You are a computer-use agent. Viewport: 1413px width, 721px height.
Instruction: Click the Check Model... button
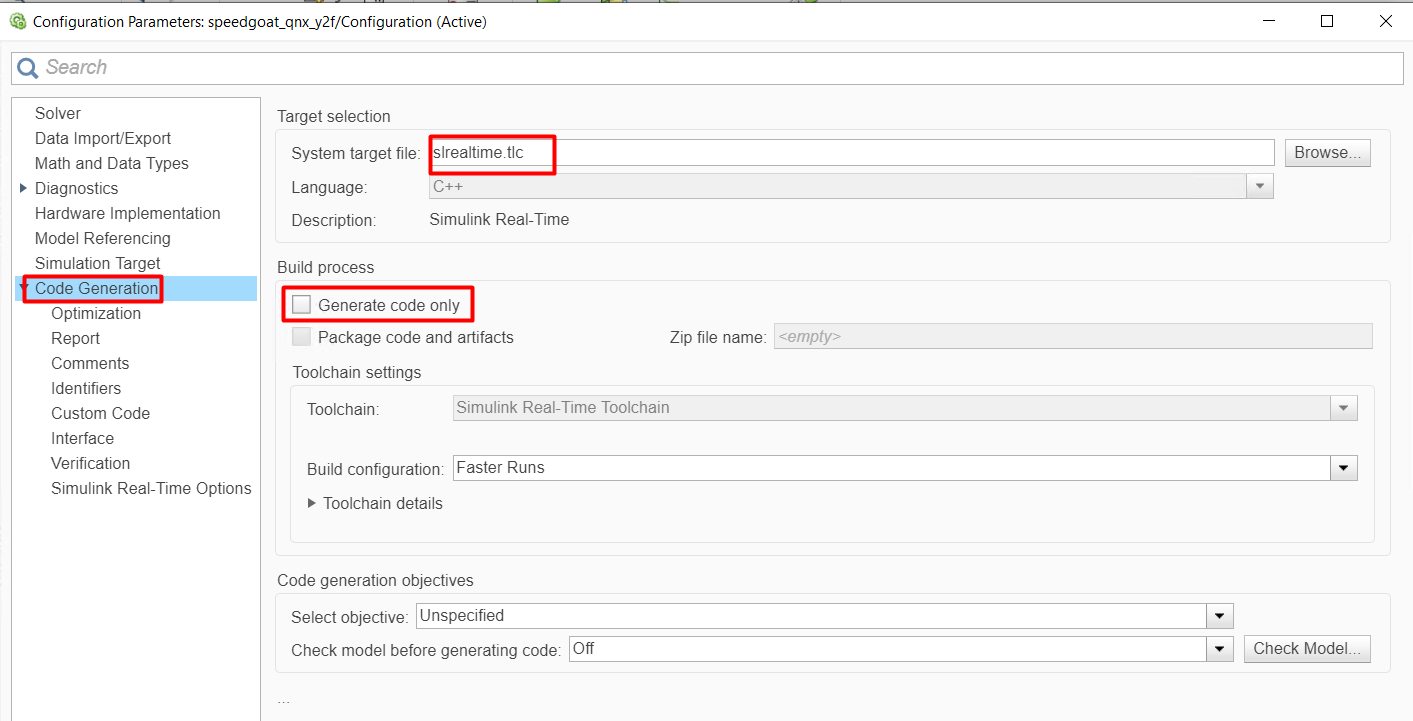[1307, 649]
